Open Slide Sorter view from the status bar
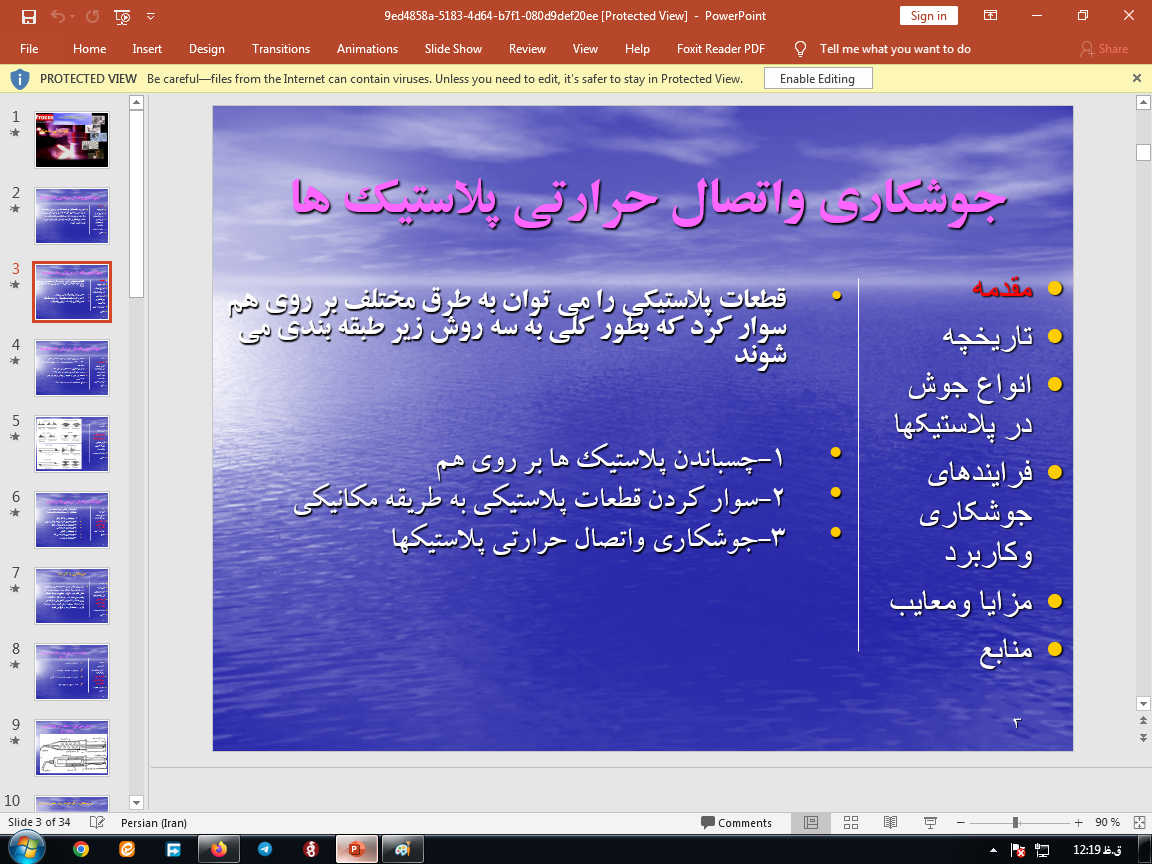The width and height of the screenshot is (1152, 864). pyautogui.click(x=851, y=822)
